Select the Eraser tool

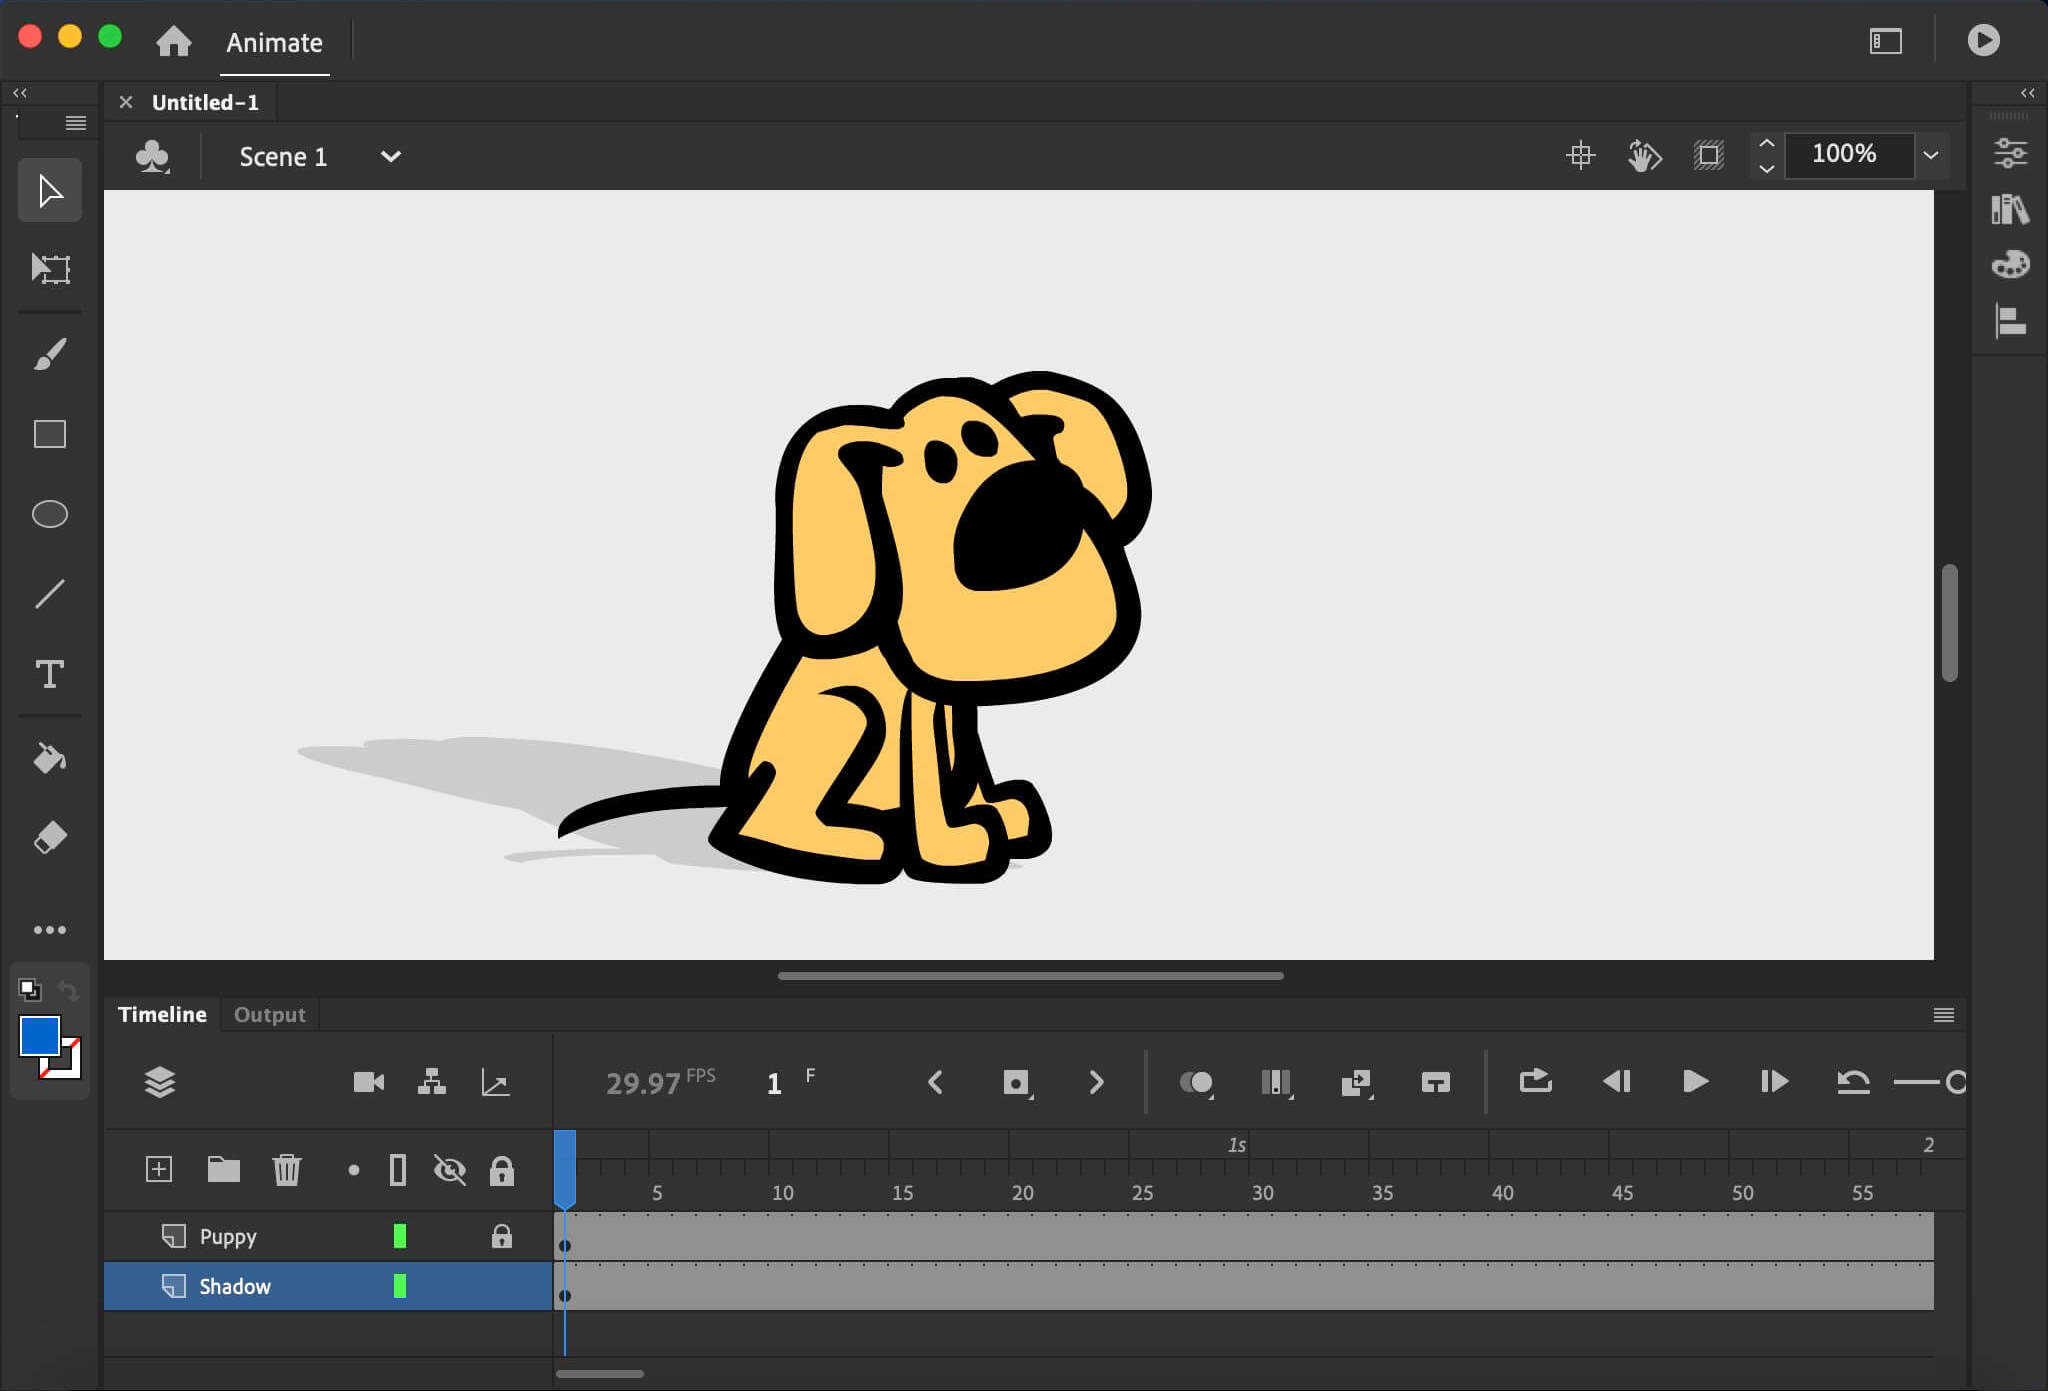click(x=50, y=837)
